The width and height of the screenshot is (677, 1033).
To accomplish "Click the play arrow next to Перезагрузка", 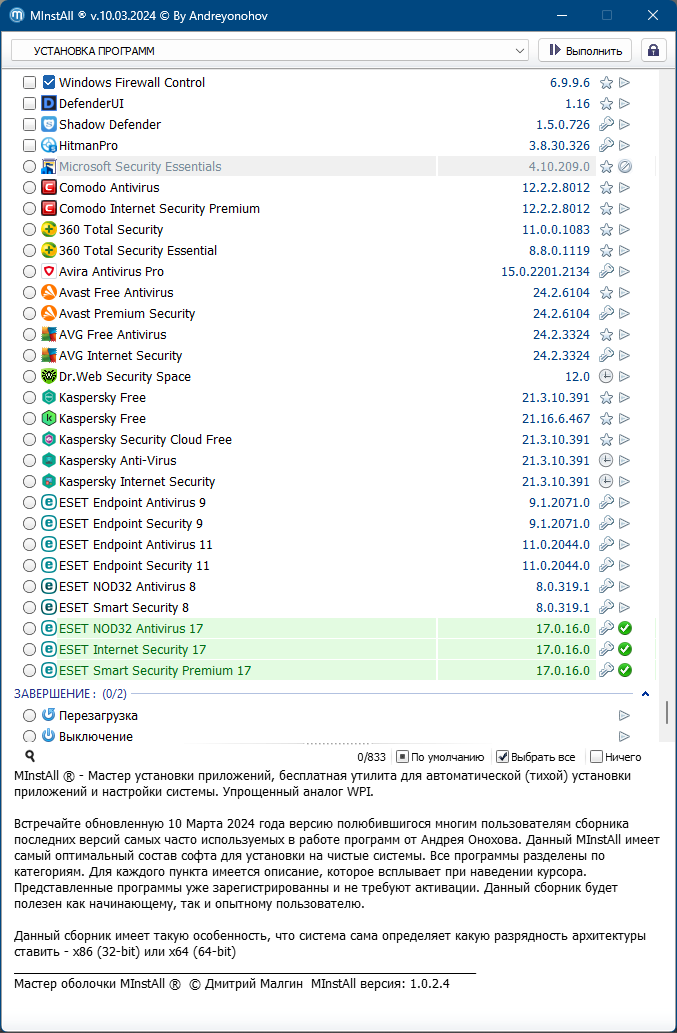I will tap(625, 716).
